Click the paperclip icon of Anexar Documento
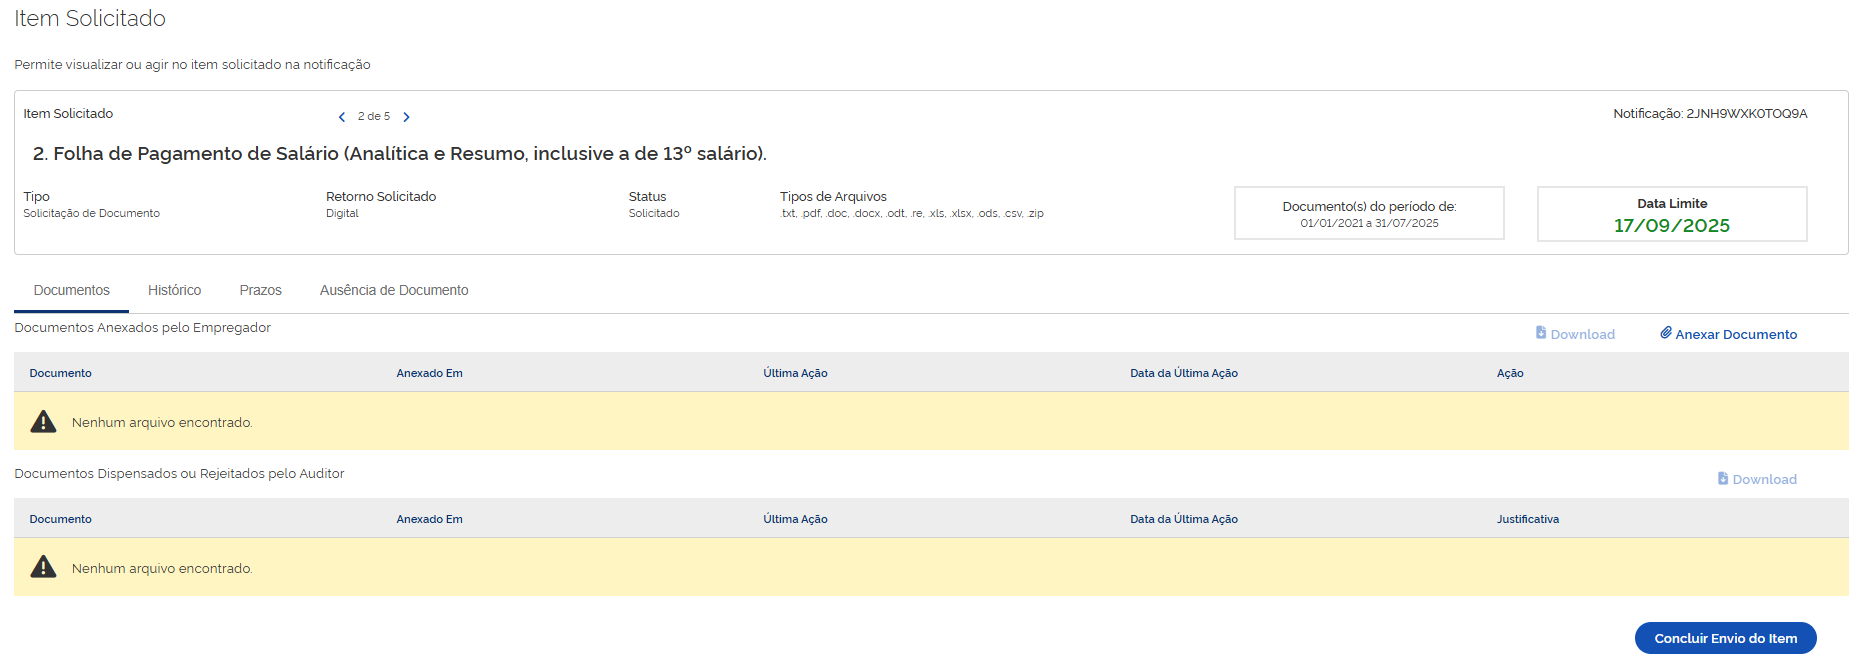Screen dimensions: 1858x669 tap(1666, 333)
